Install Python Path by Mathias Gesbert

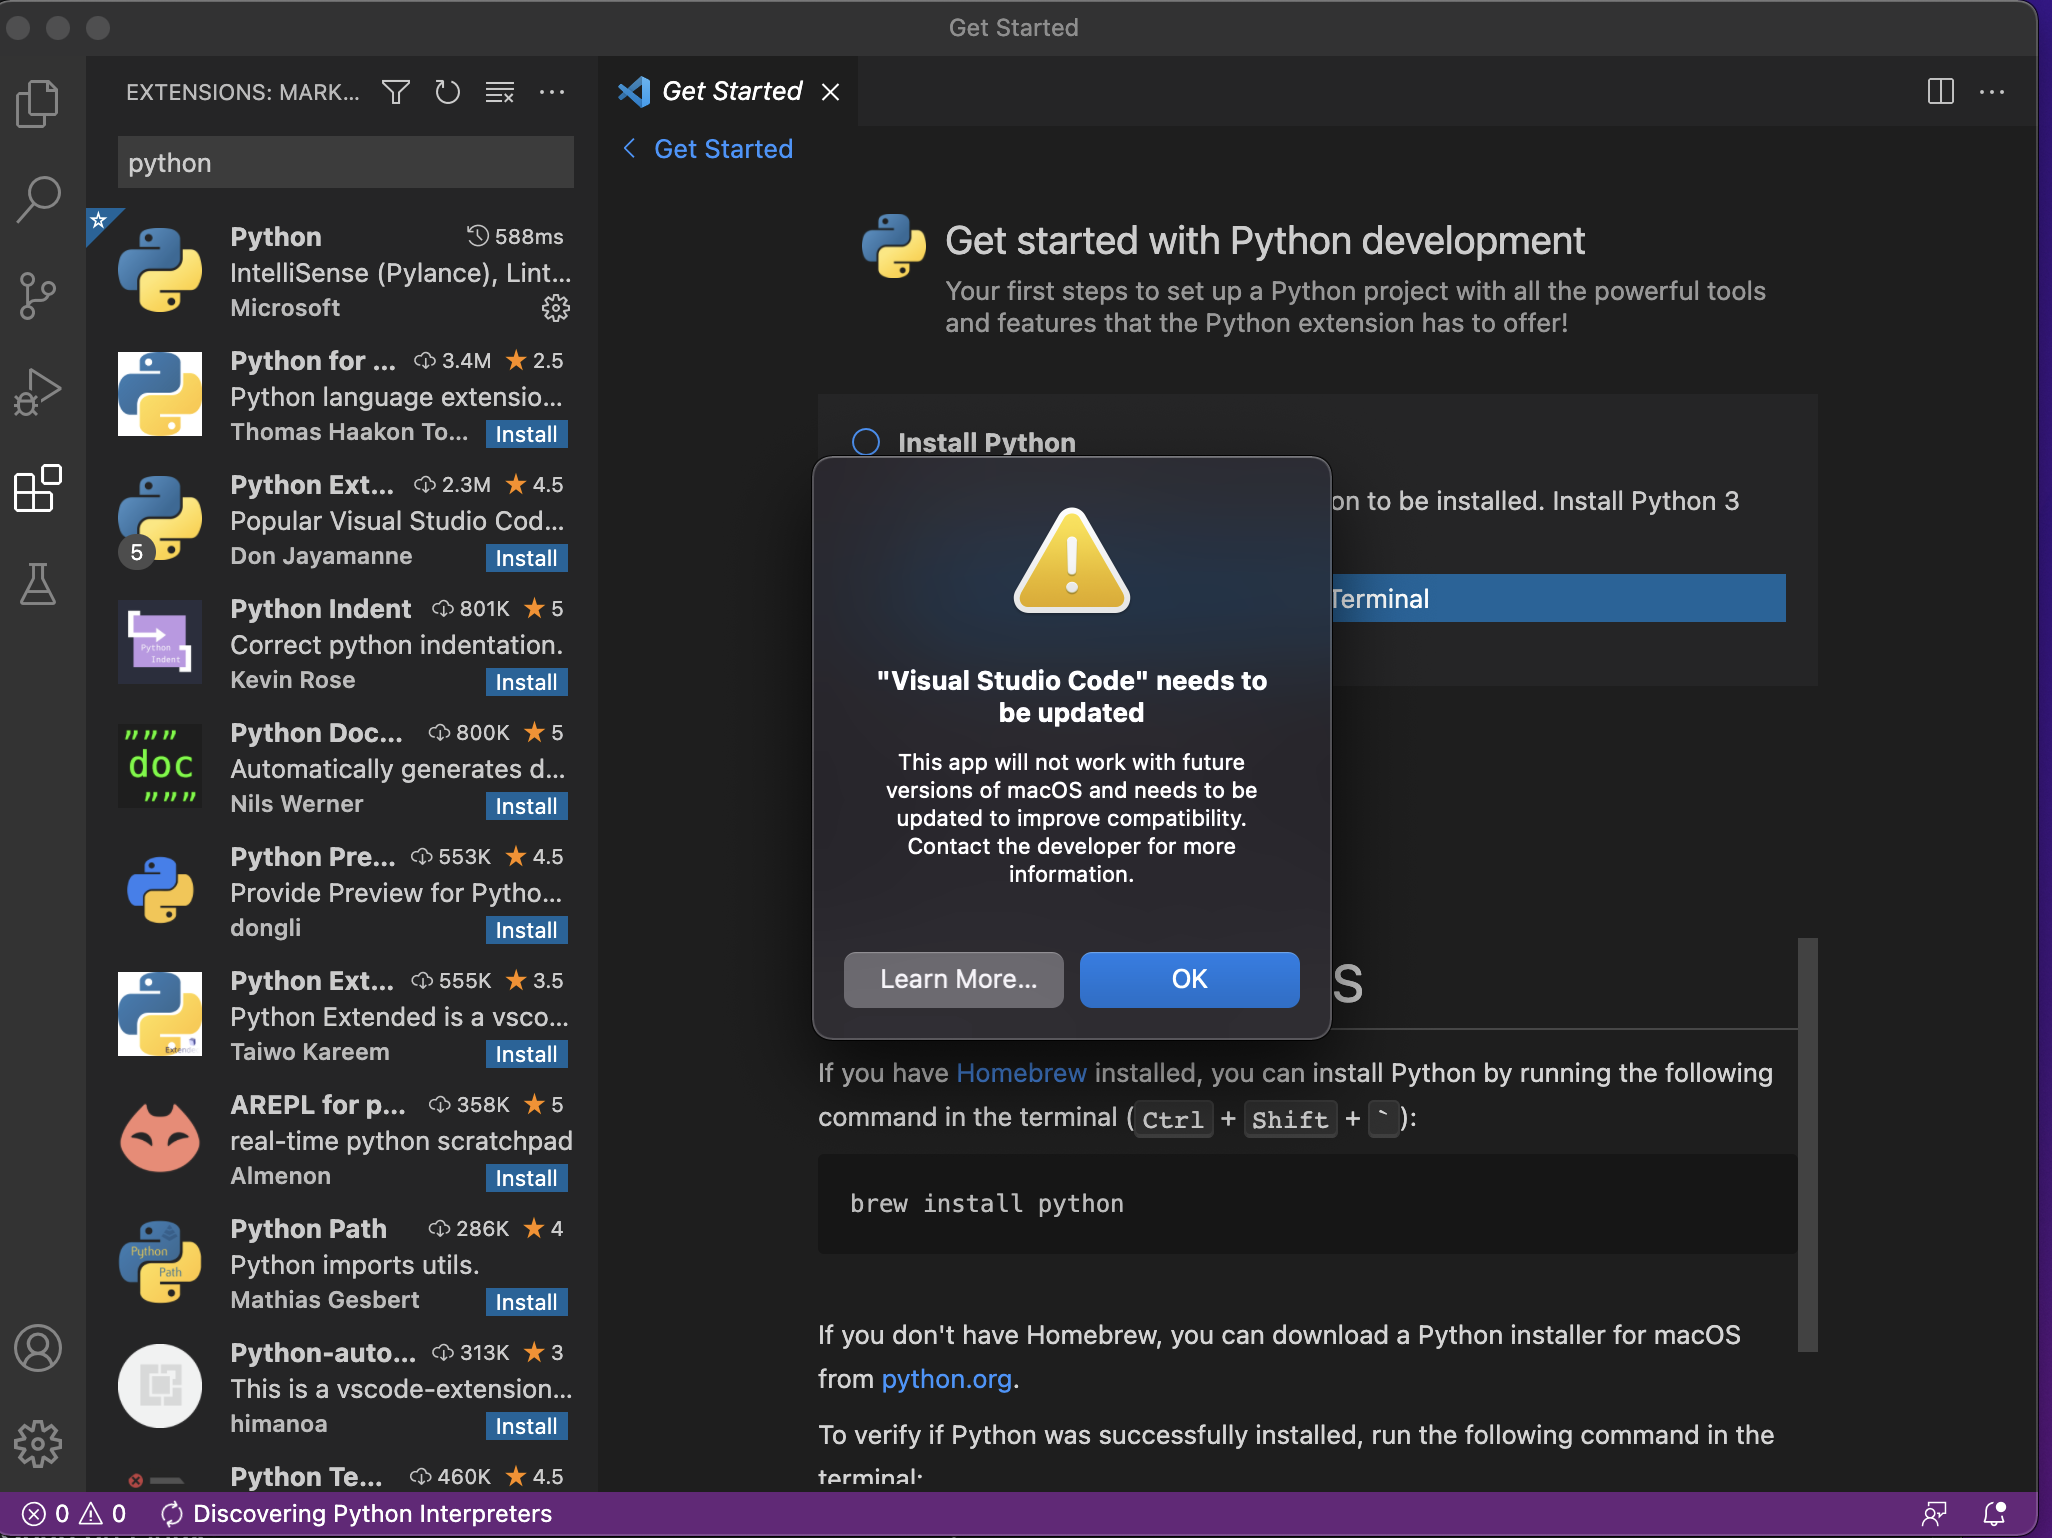click(527, 1302)
